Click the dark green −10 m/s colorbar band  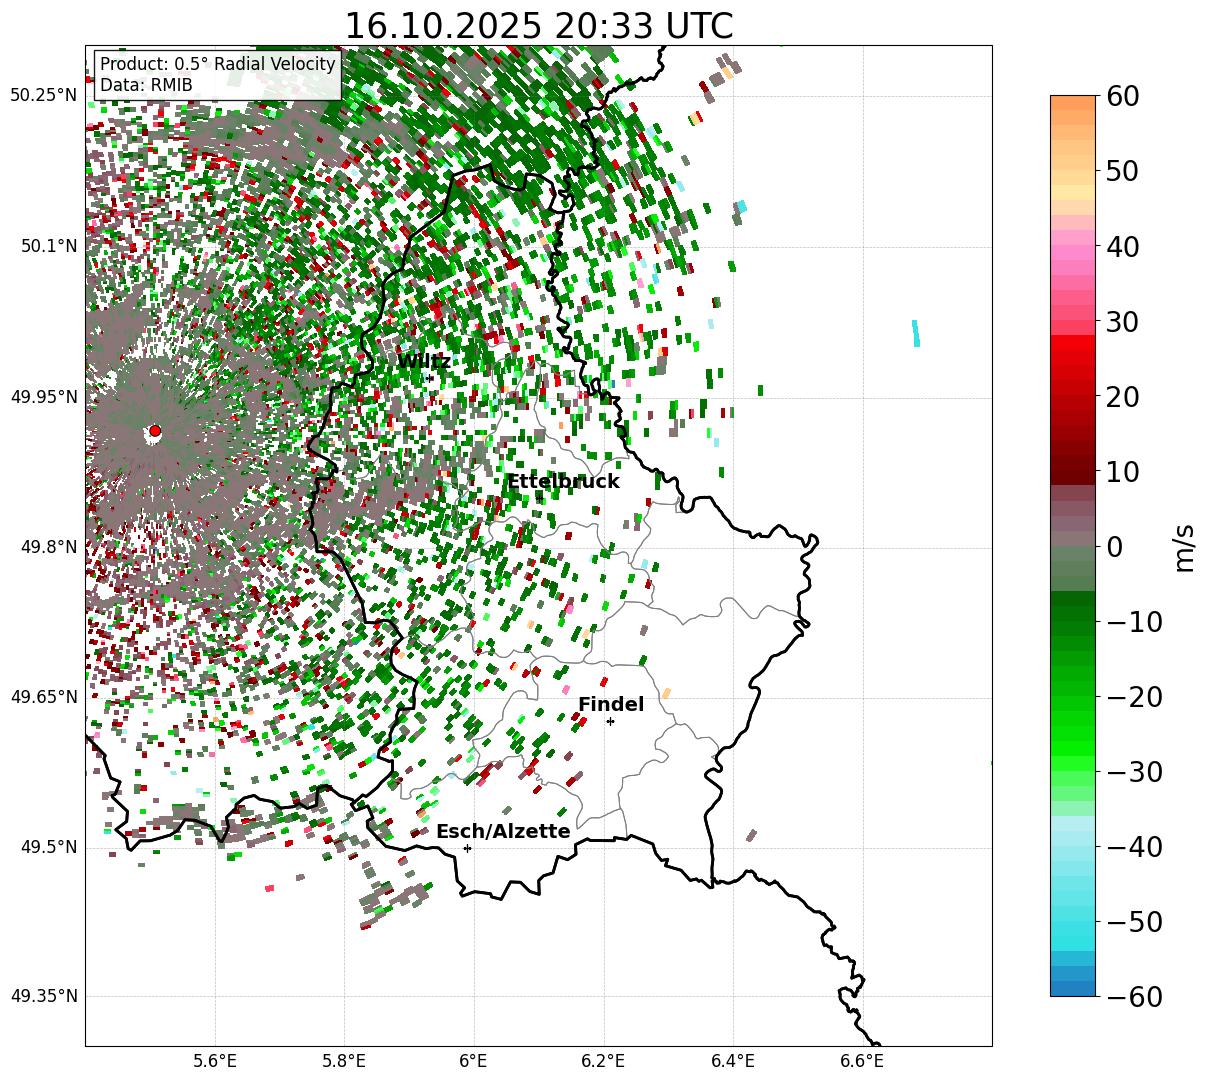coord(1073,614)
